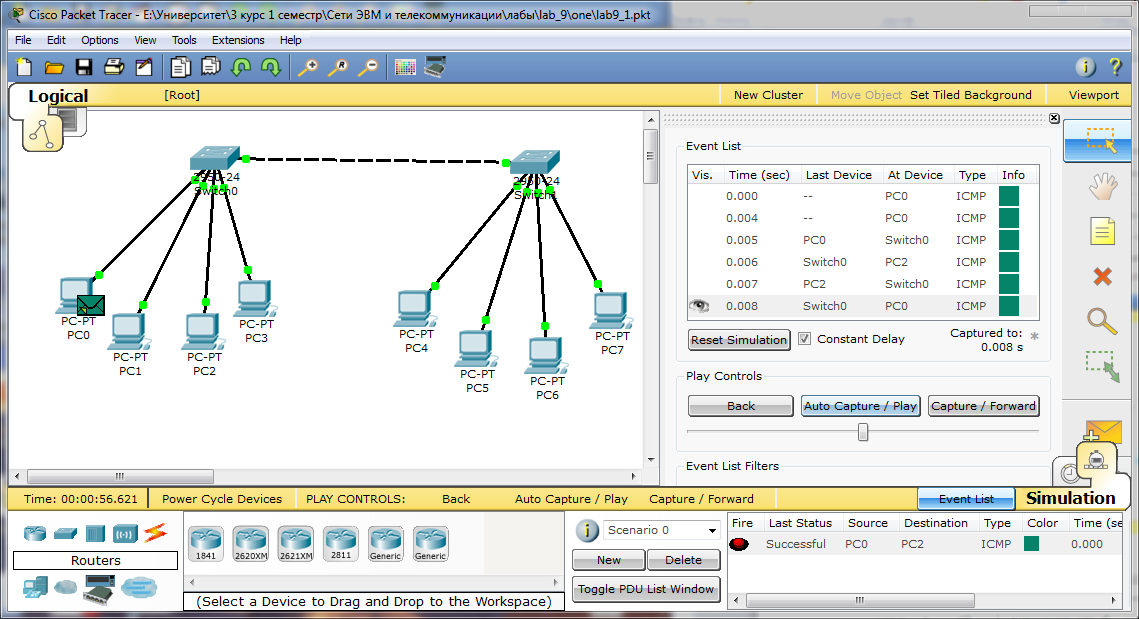This screenshot has width=1139, height=619.
Task: Click the New scenario button
Action: click(x=609, y=559)
